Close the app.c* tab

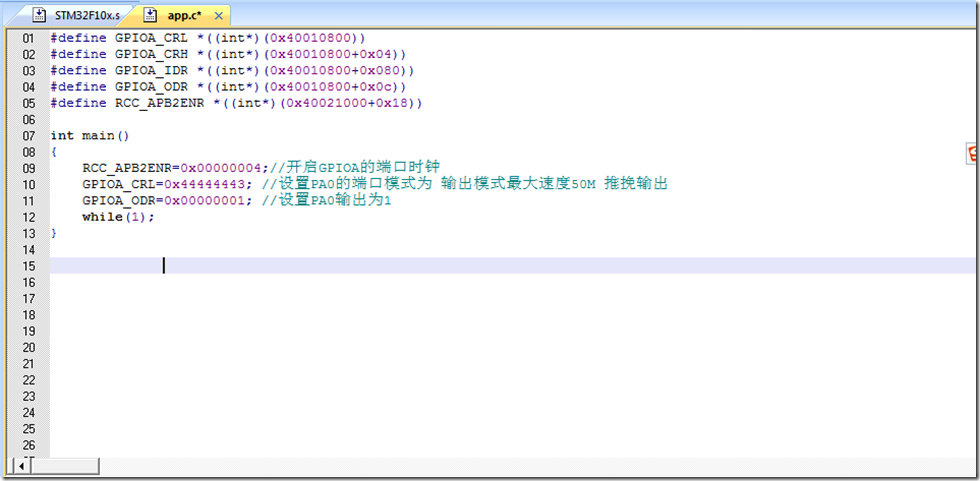pos(219,14)
